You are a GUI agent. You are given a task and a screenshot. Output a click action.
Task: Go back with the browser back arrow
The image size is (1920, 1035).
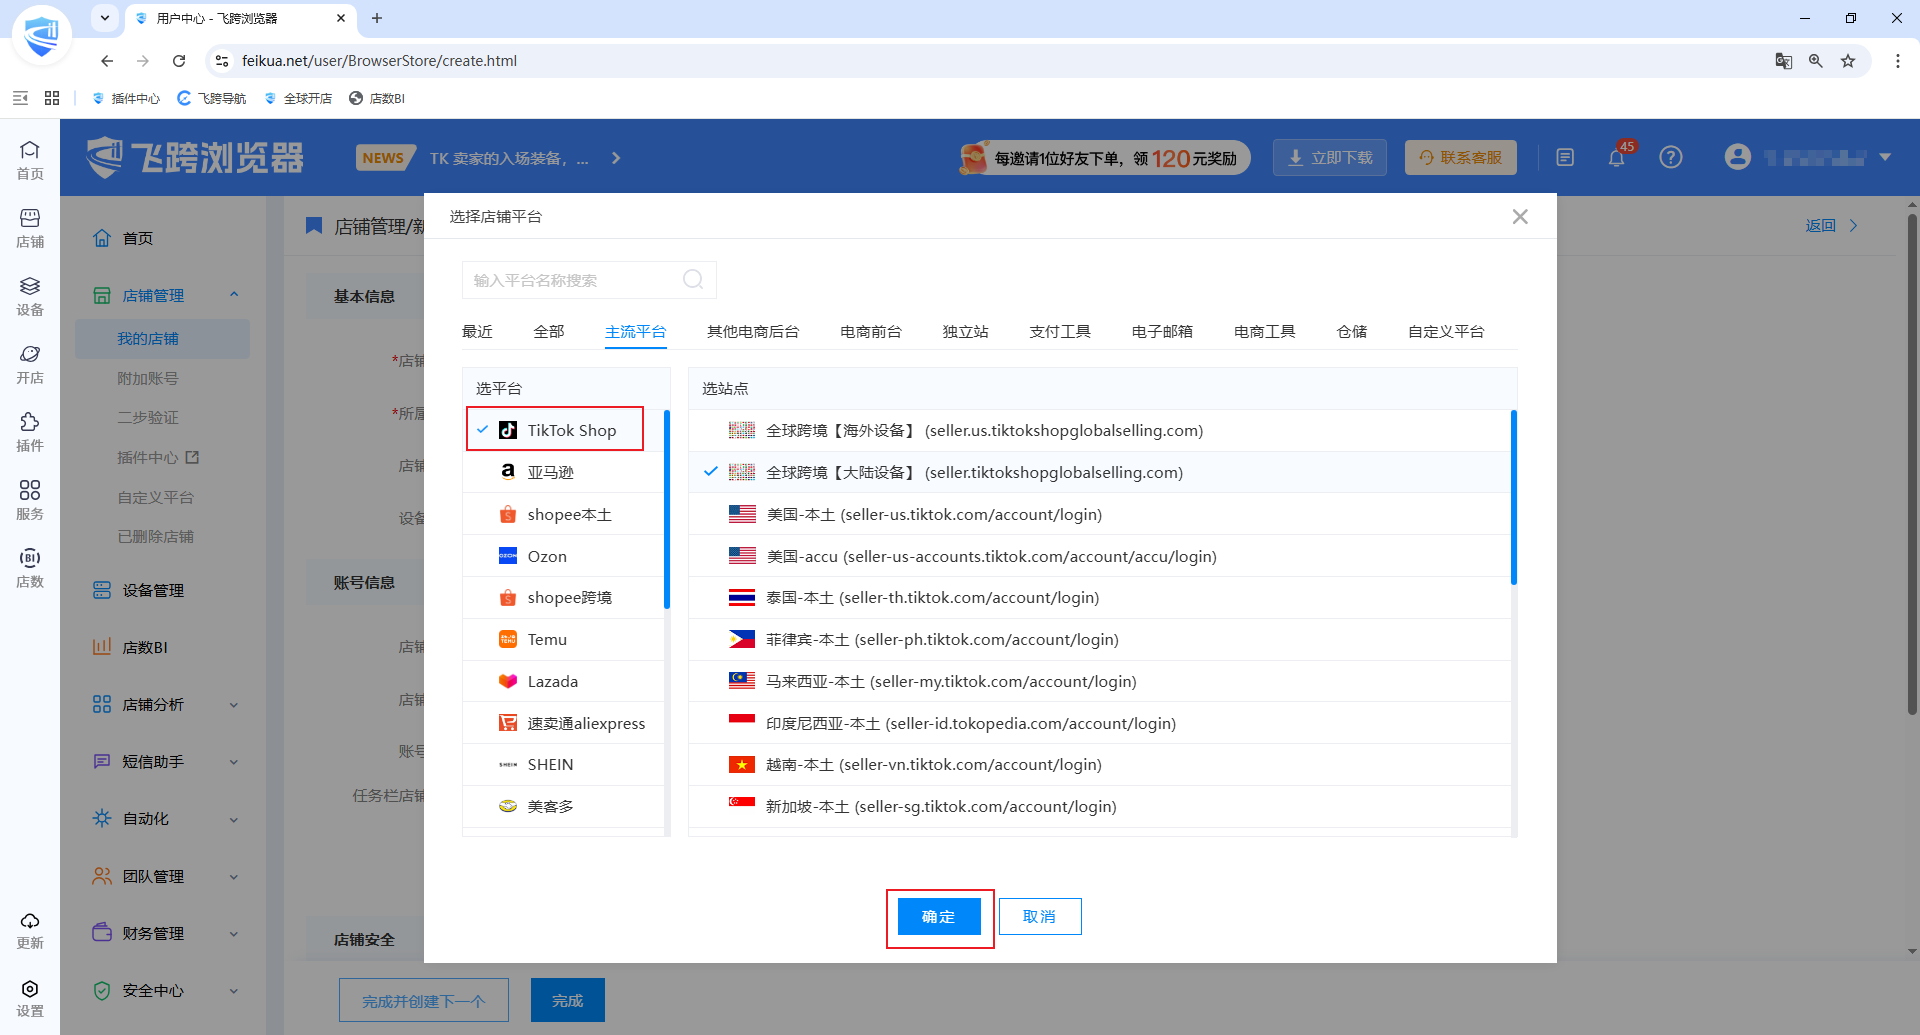107,61
